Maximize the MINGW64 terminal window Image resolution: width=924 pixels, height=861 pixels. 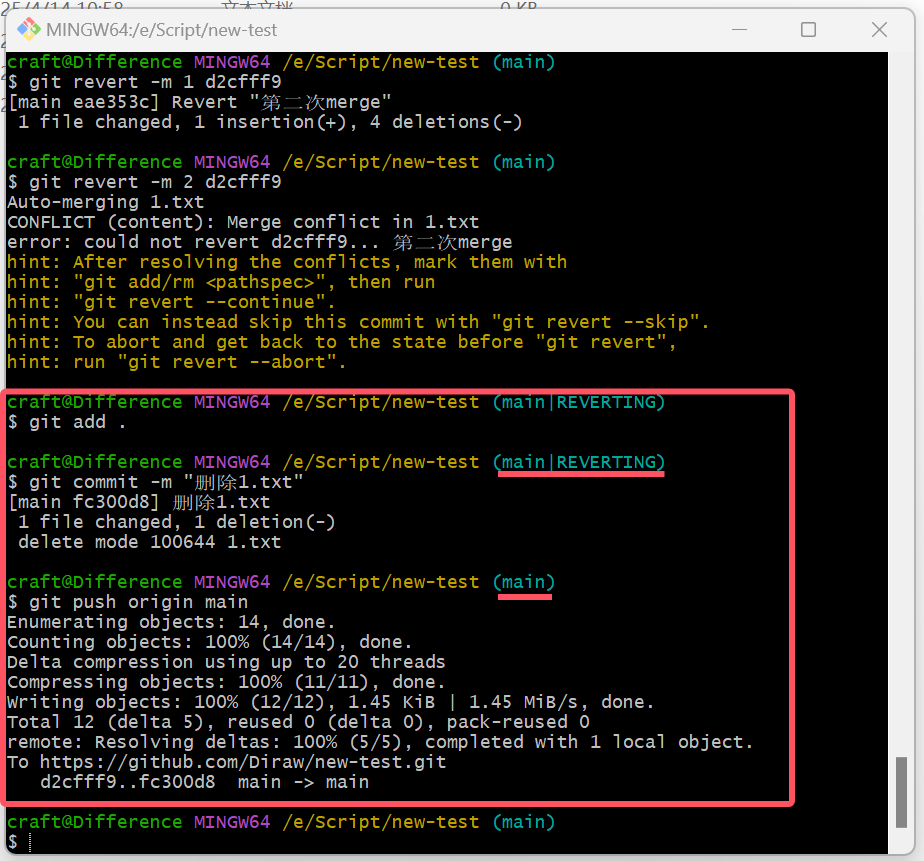808,29
